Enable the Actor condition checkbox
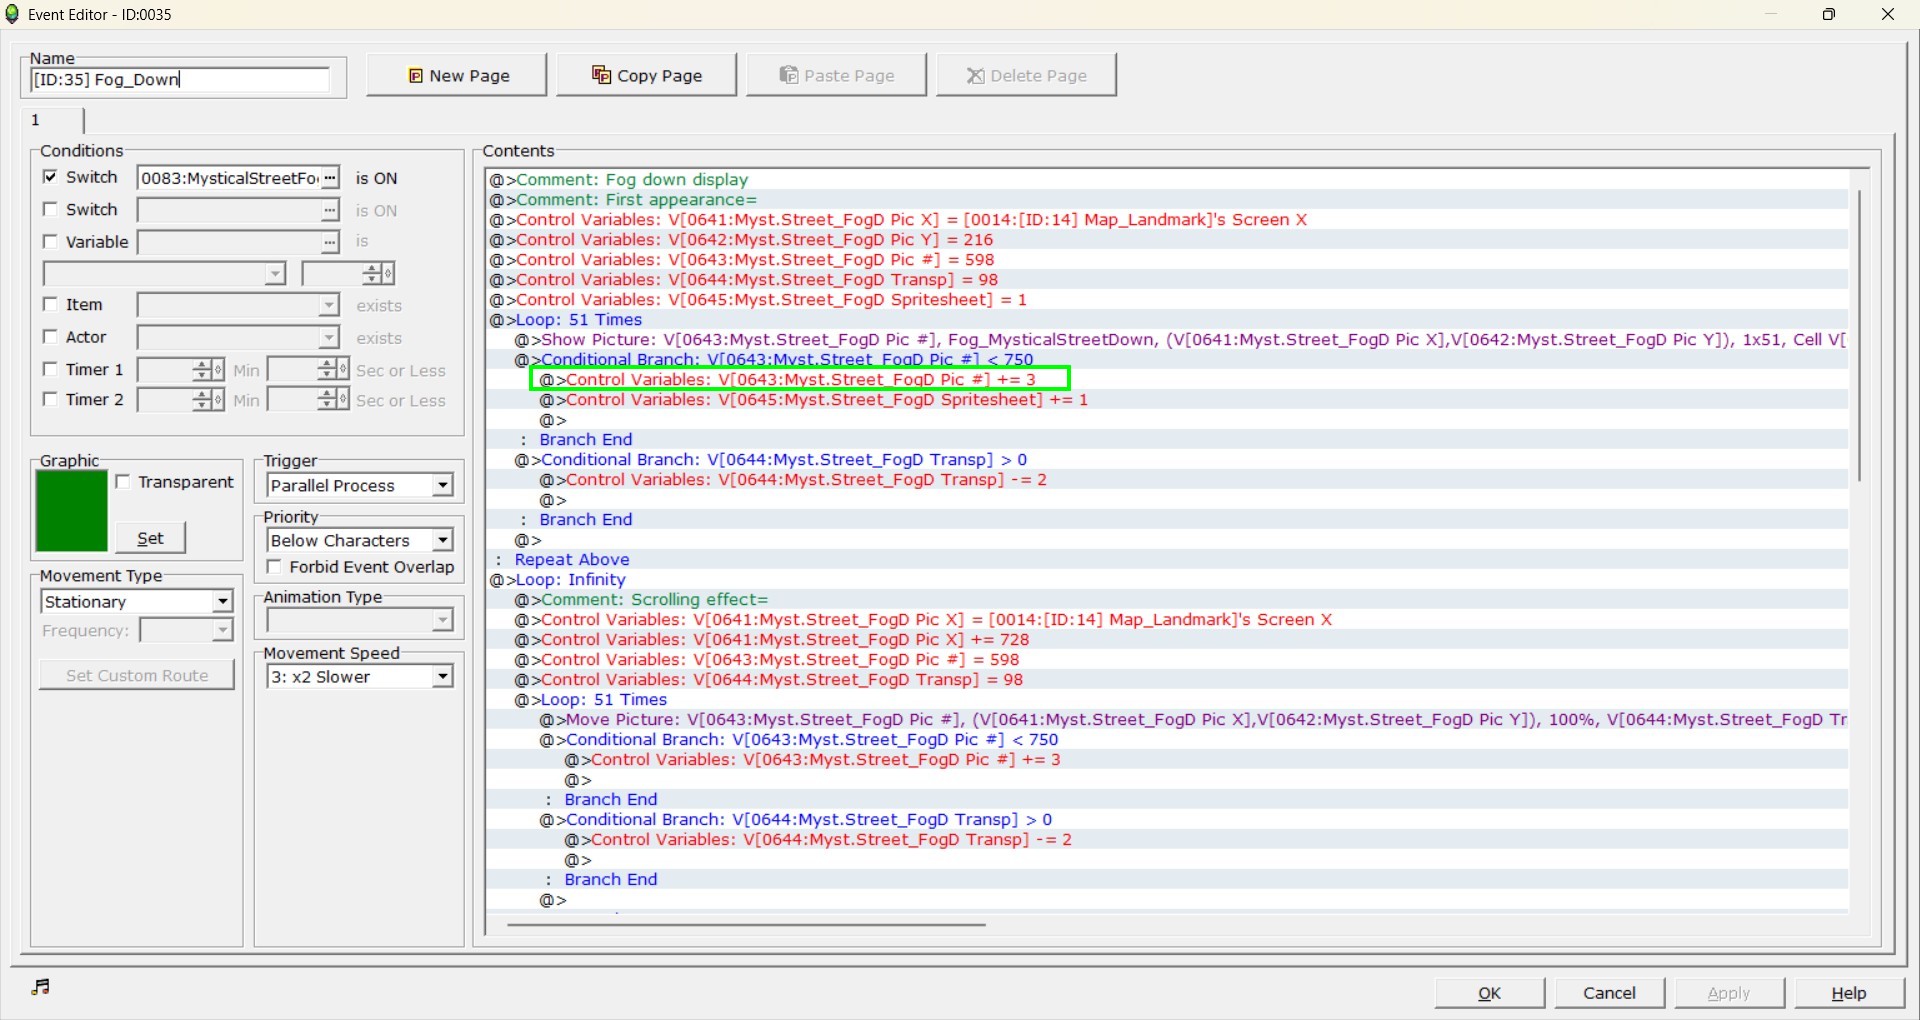Viewport: 1920px width, 1020px height. tap(50, 337)
